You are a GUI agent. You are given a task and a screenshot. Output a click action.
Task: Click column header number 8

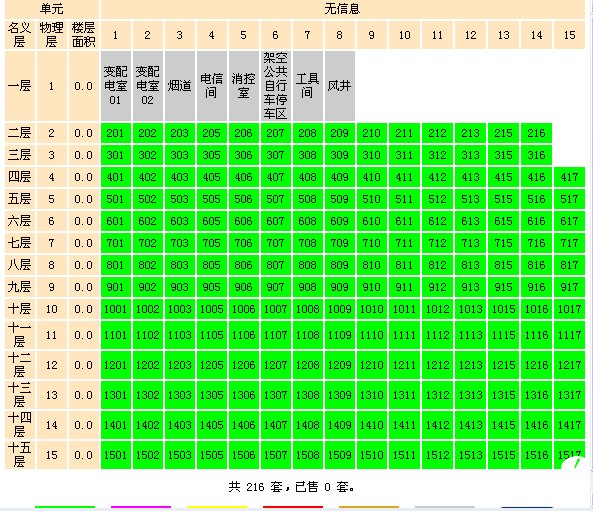click(339, 35)
